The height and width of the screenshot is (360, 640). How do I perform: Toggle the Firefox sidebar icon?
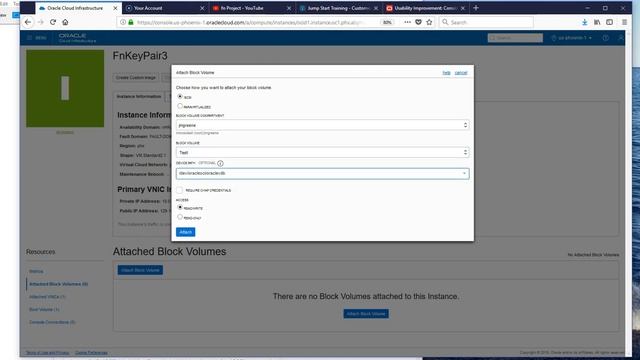[609, 22]
